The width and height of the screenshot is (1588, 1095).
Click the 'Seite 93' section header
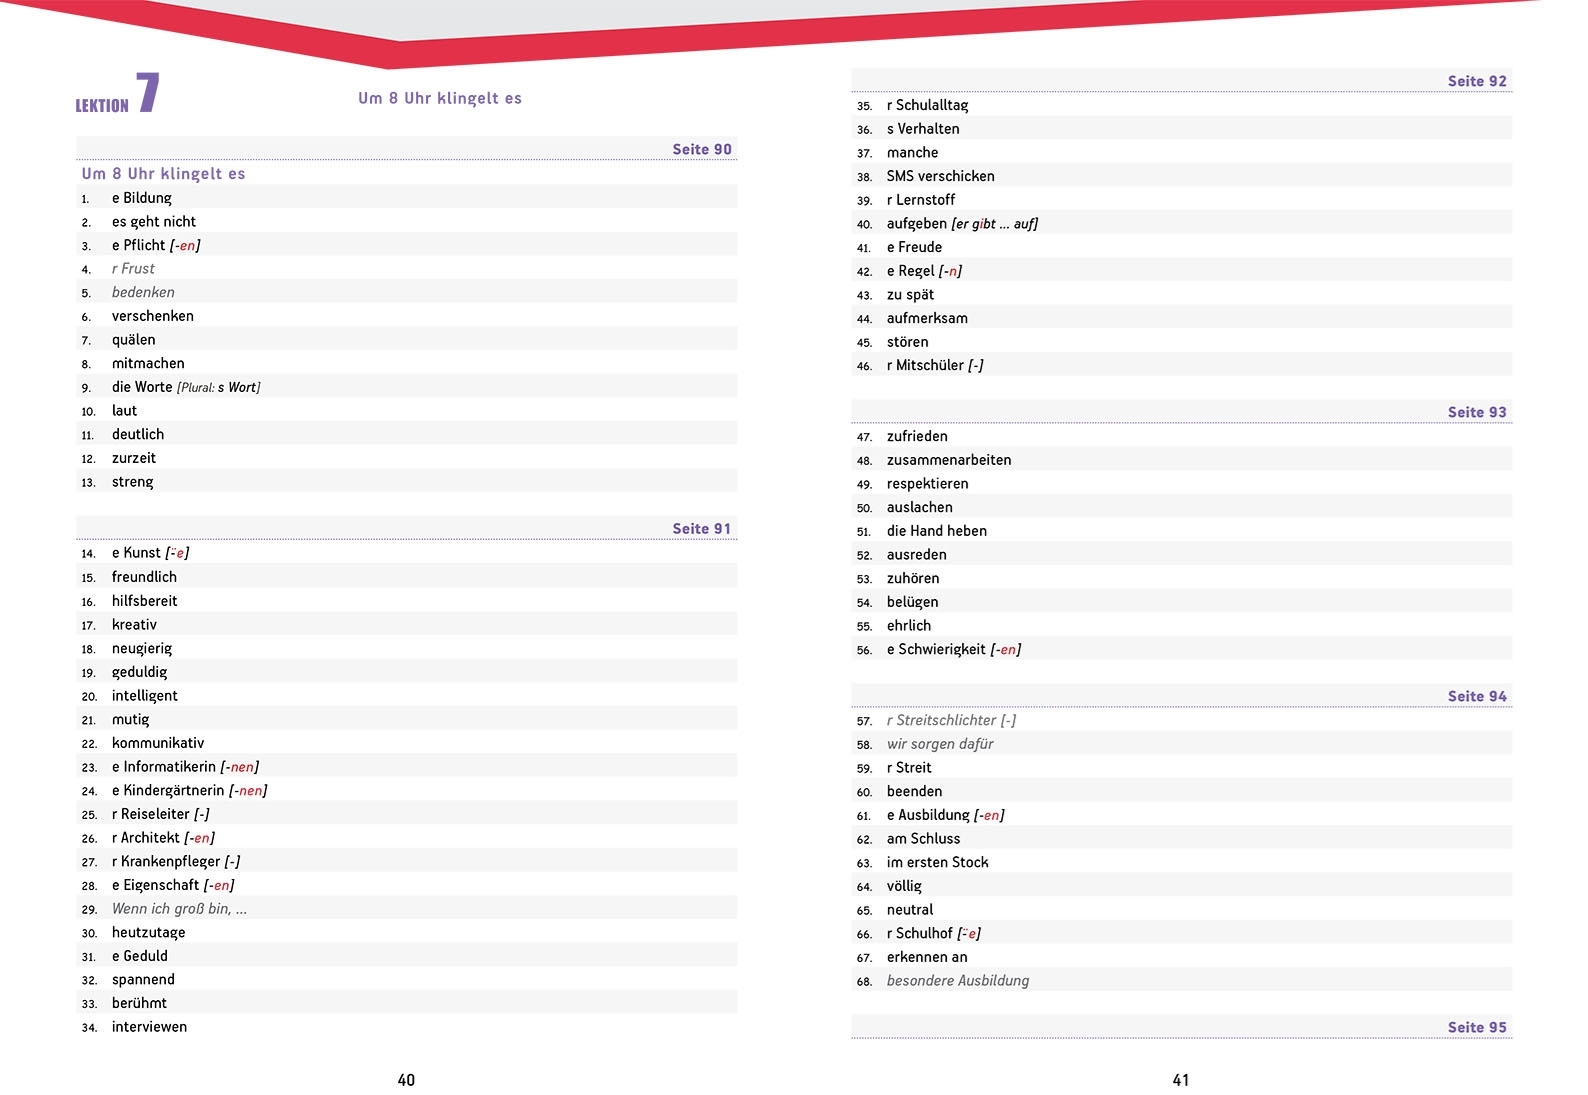coord(1476,412)
